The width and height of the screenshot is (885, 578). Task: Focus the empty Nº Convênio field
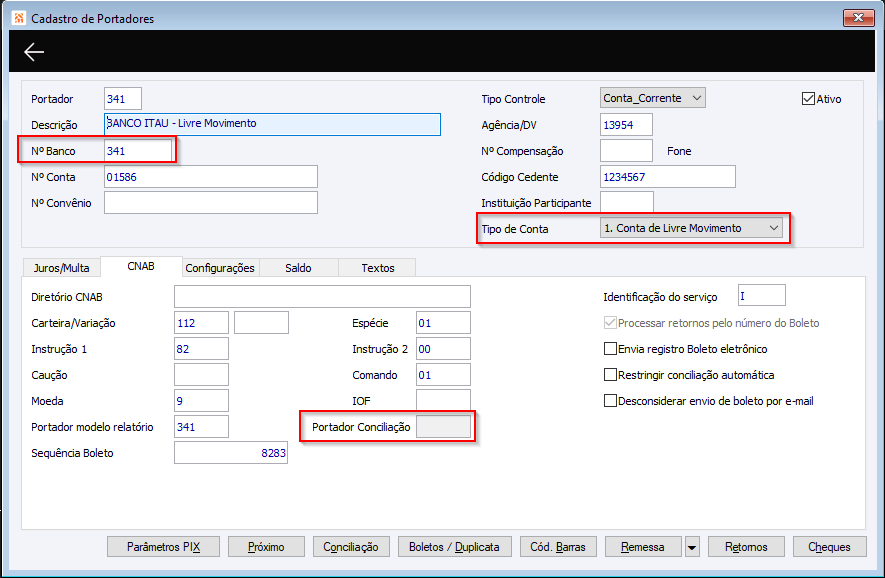[211, 203]
